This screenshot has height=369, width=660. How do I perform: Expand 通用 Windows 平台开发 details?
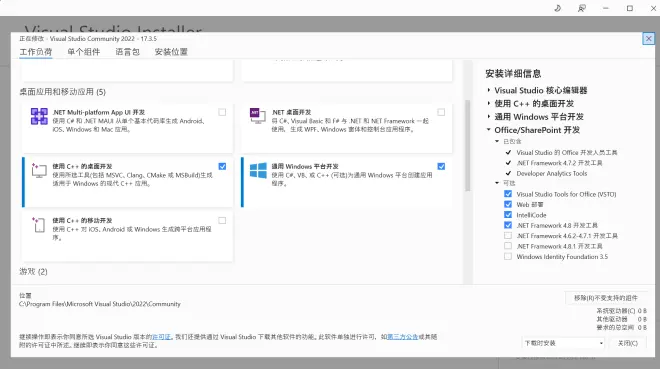coord(489,117)
